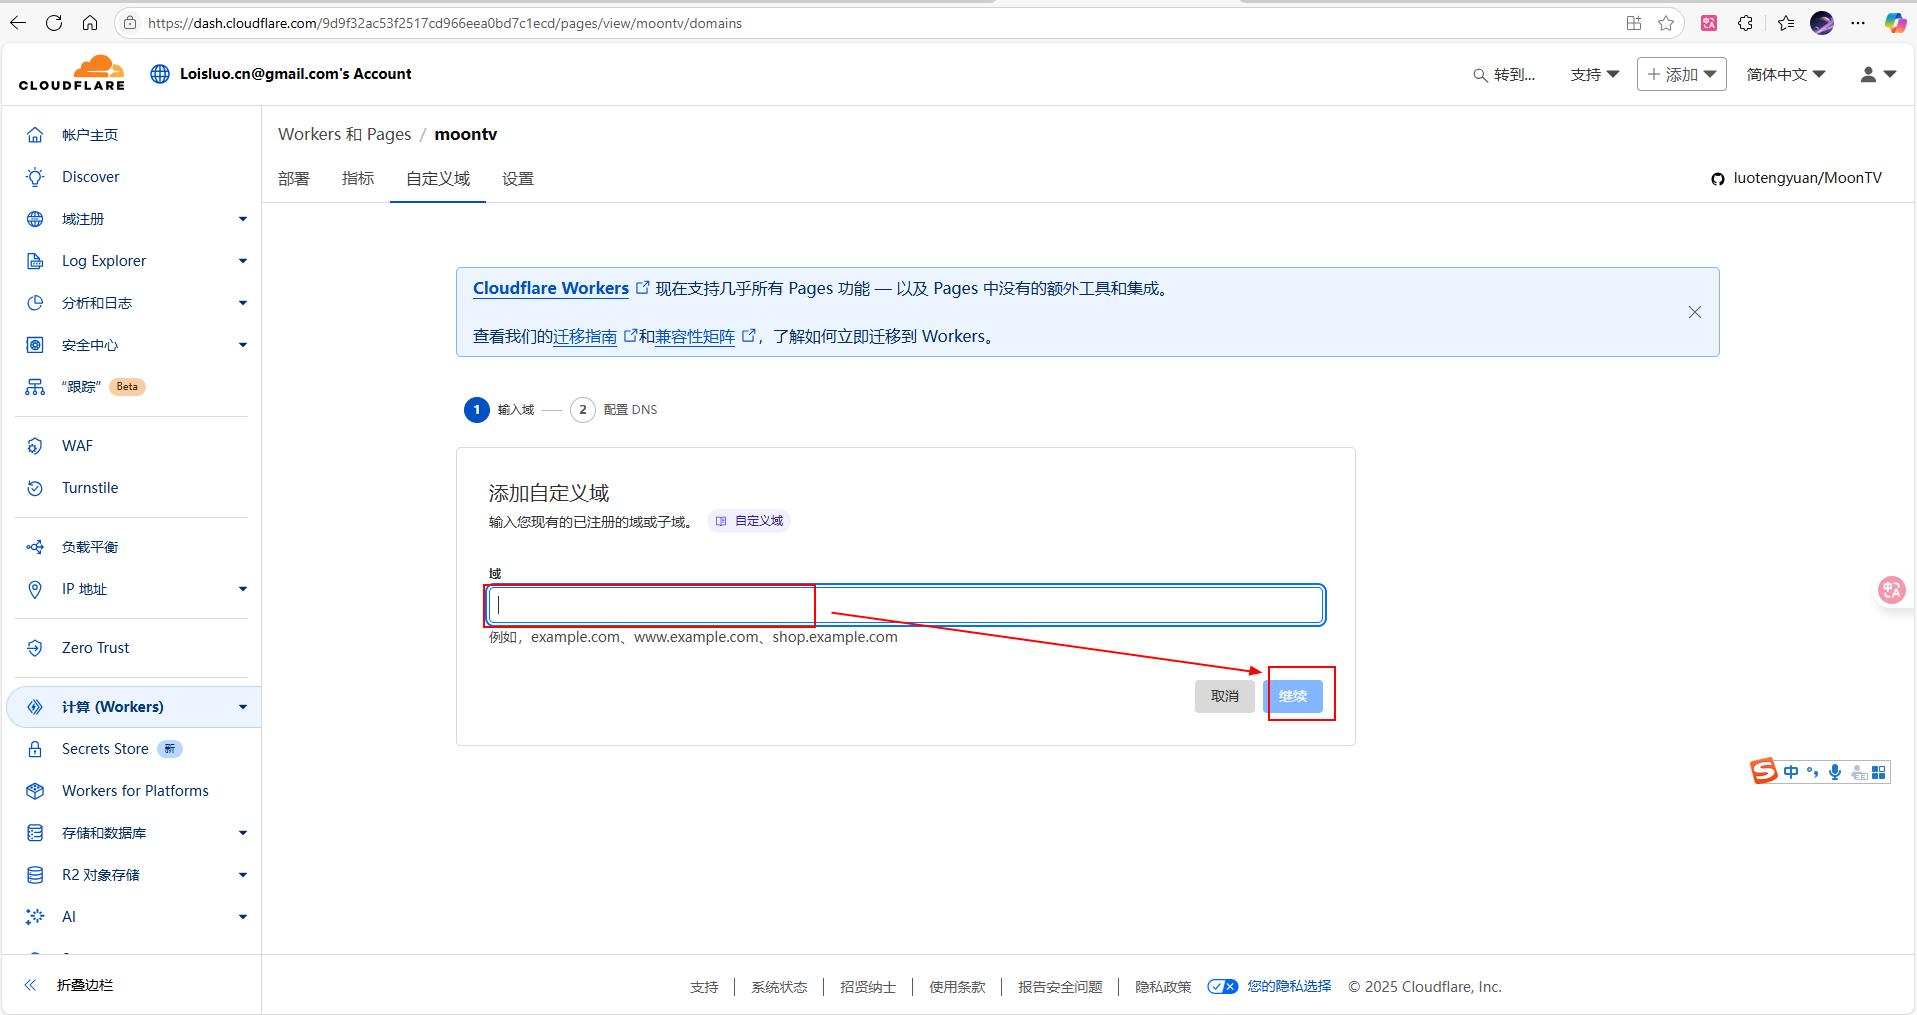Click the search magnifier next to 转到
Screen dimensions: 1917x1015
tap(1480, 75)
